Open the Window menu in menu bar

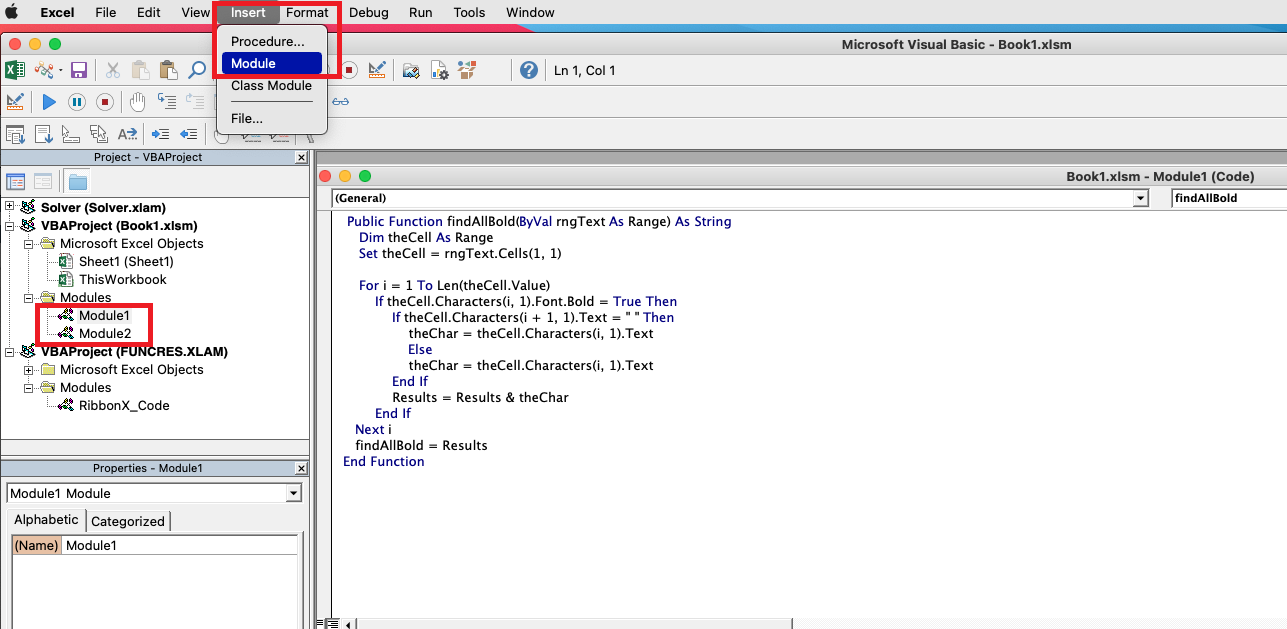[x=530, y=12]
